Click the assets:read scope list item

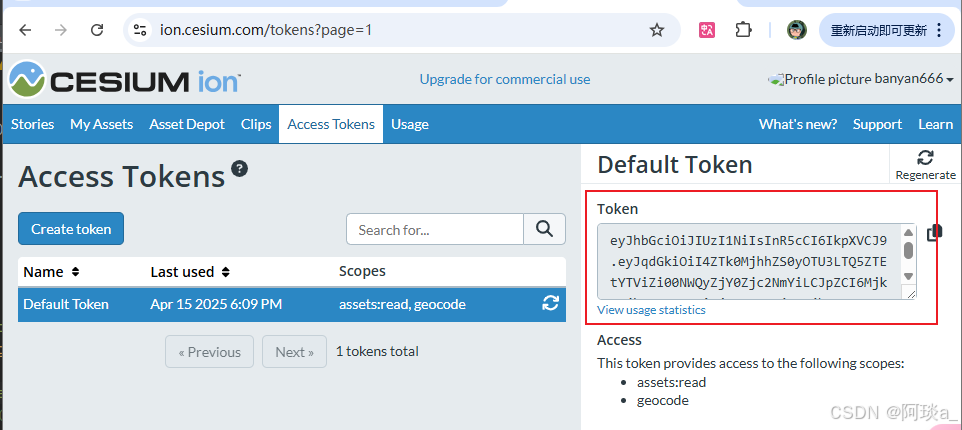click(x=671, y=382)
